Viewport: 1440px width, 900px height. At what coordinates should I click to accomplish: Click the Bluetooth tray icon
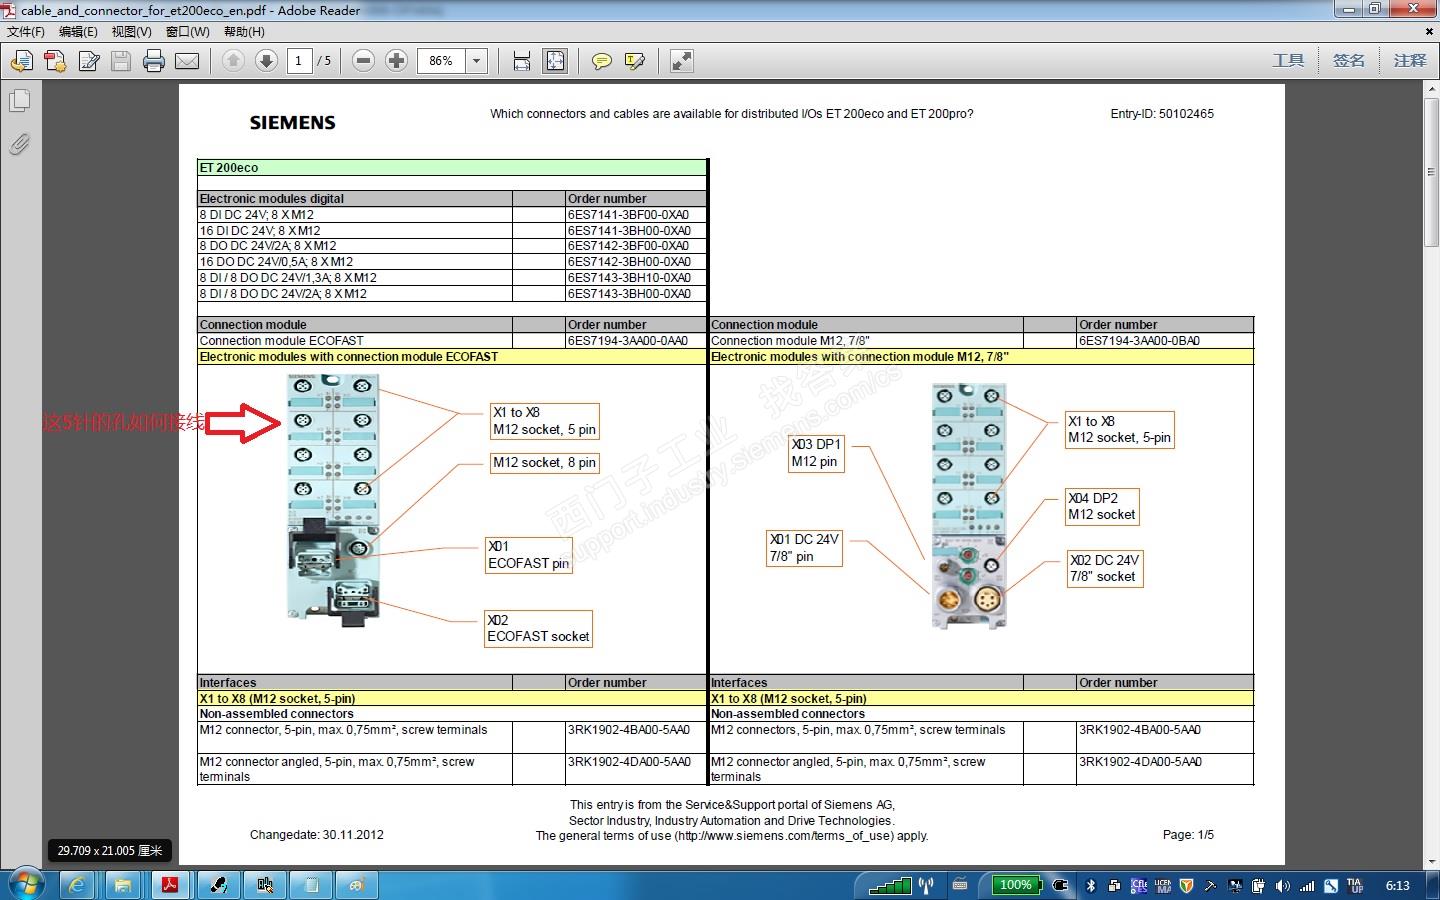coord(1091,885)
